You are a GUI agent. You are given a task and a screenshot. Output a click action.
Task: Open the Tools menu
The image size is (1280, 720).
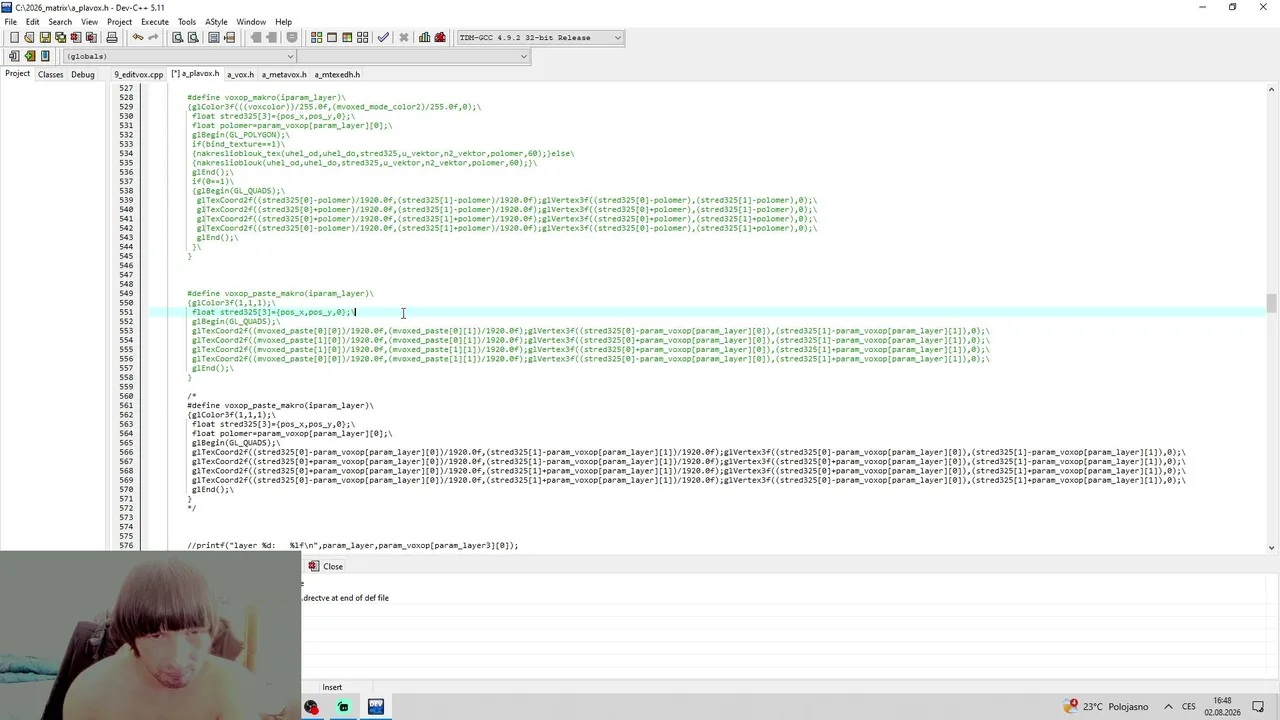[x=187, y=21]
